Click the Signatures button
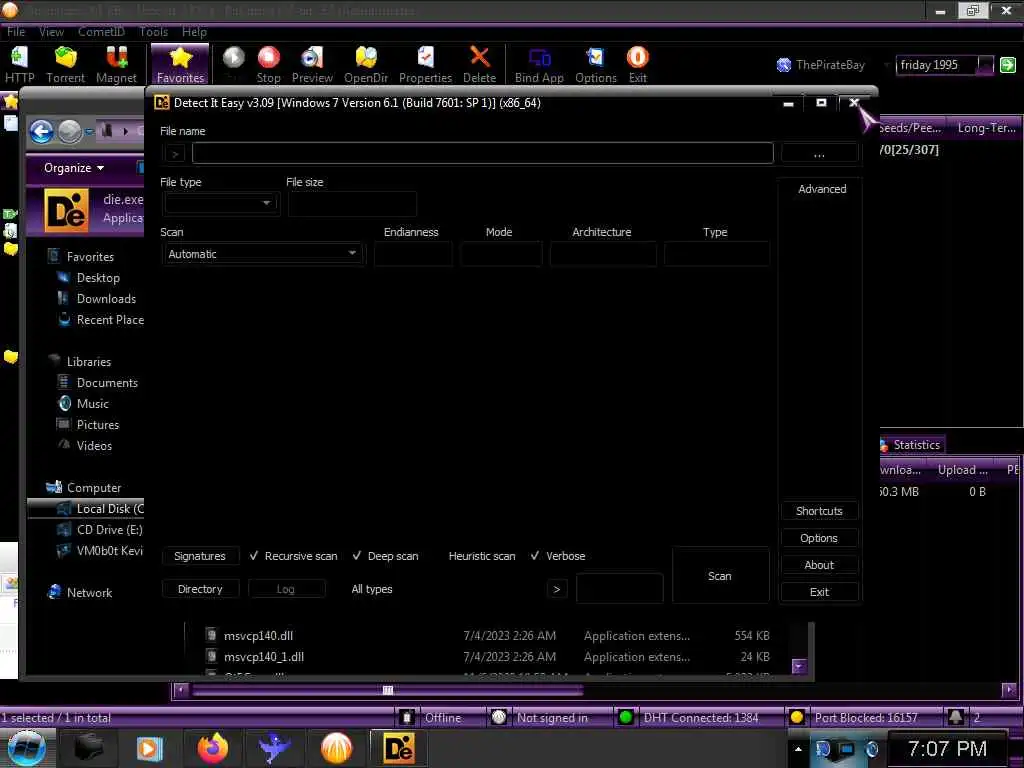Screen dimensions: 1024x768 pyautogui.click(x=200, y=556)
